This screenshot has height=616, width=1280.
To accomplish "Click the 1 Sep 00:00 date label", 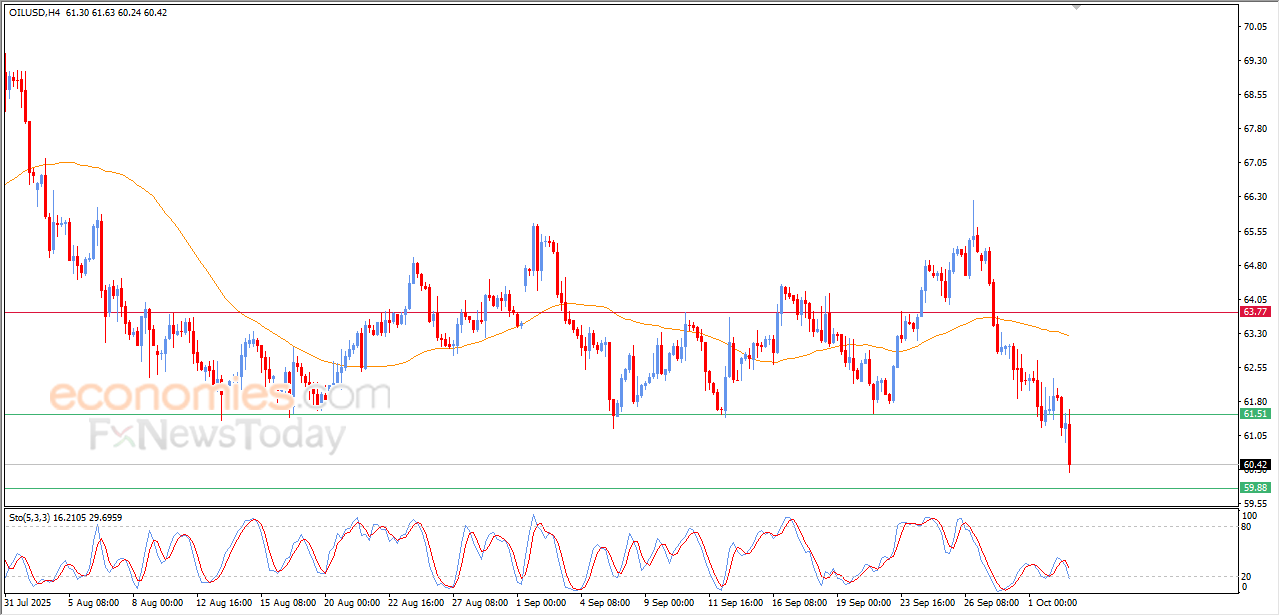I will click(540, 603).
